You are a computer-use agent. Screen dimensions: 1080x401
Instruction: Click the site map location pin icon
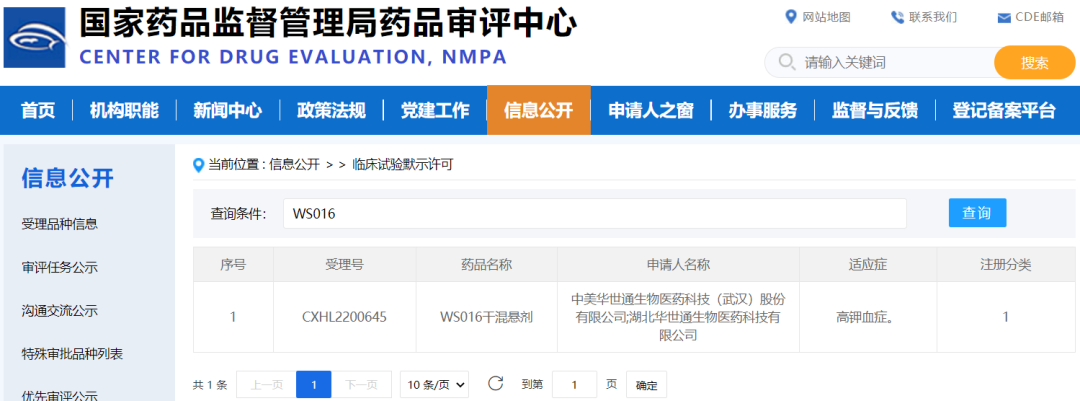click(x=791, y=17)
